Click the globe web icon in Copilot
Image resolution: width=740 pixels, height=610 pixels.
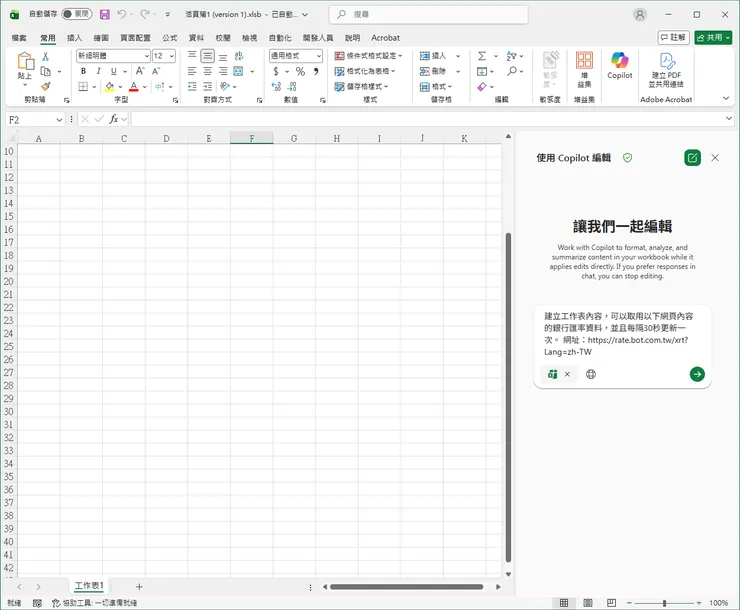591,374
